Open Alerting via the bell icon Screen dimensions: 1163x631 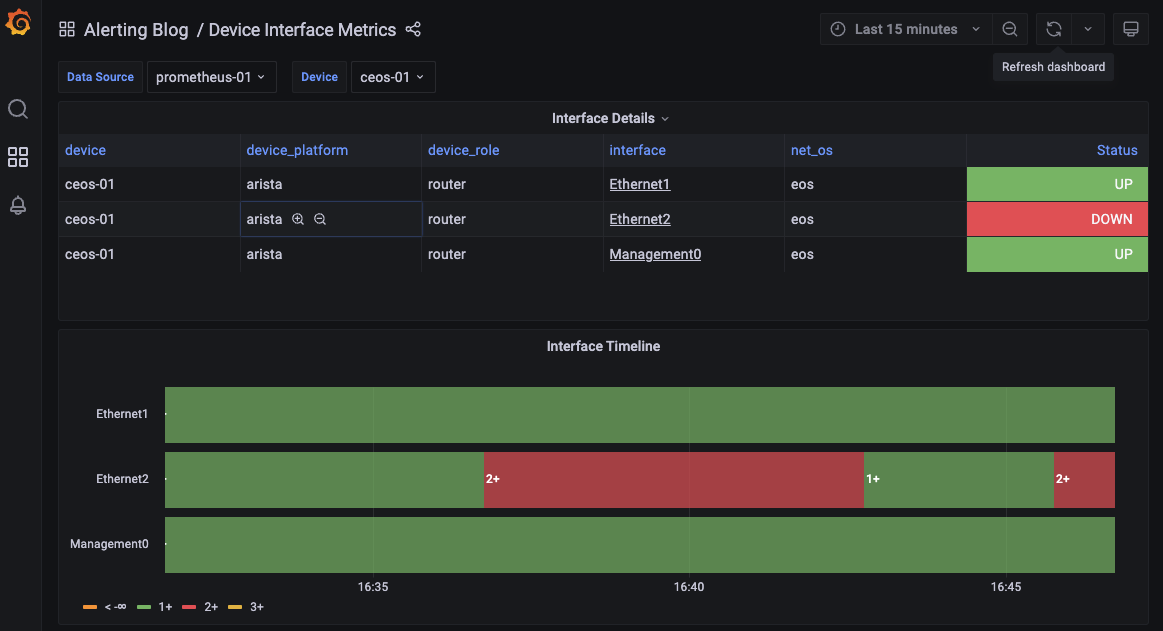pyautogui.click(x=17, y=204)
